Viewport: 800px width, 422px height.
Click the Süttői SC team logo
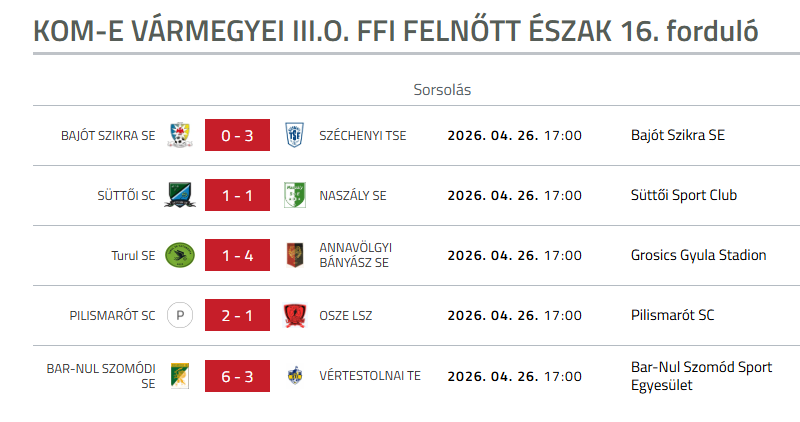pyautogui.click(x=180, y=195)
